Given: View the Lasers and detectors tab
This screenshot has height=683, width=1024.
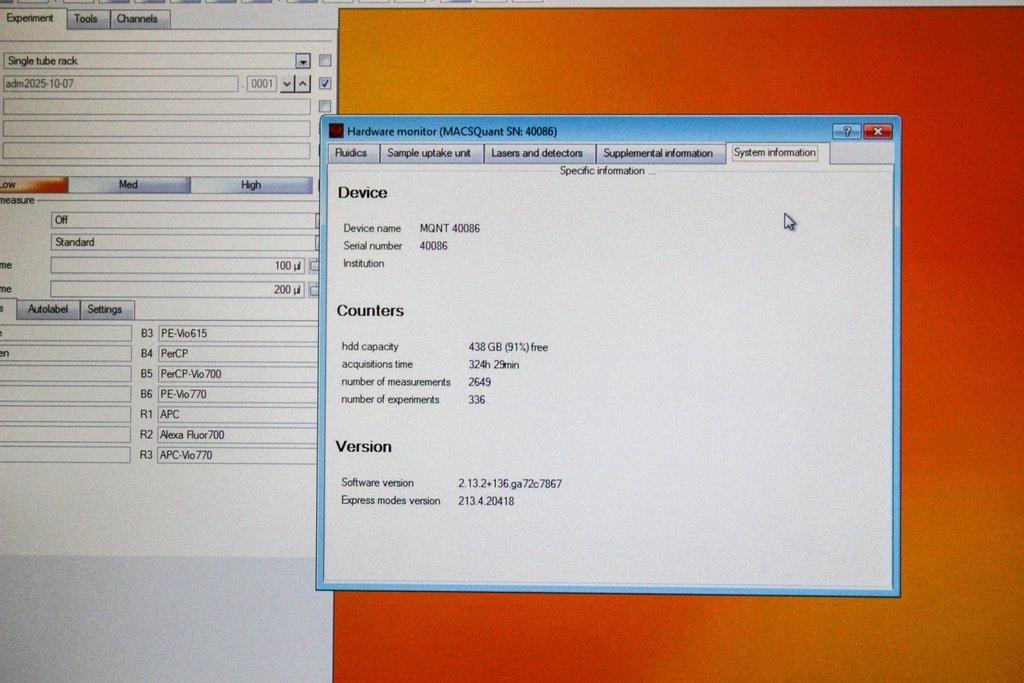Looking at the screenshot, I should tap(539, 153).
